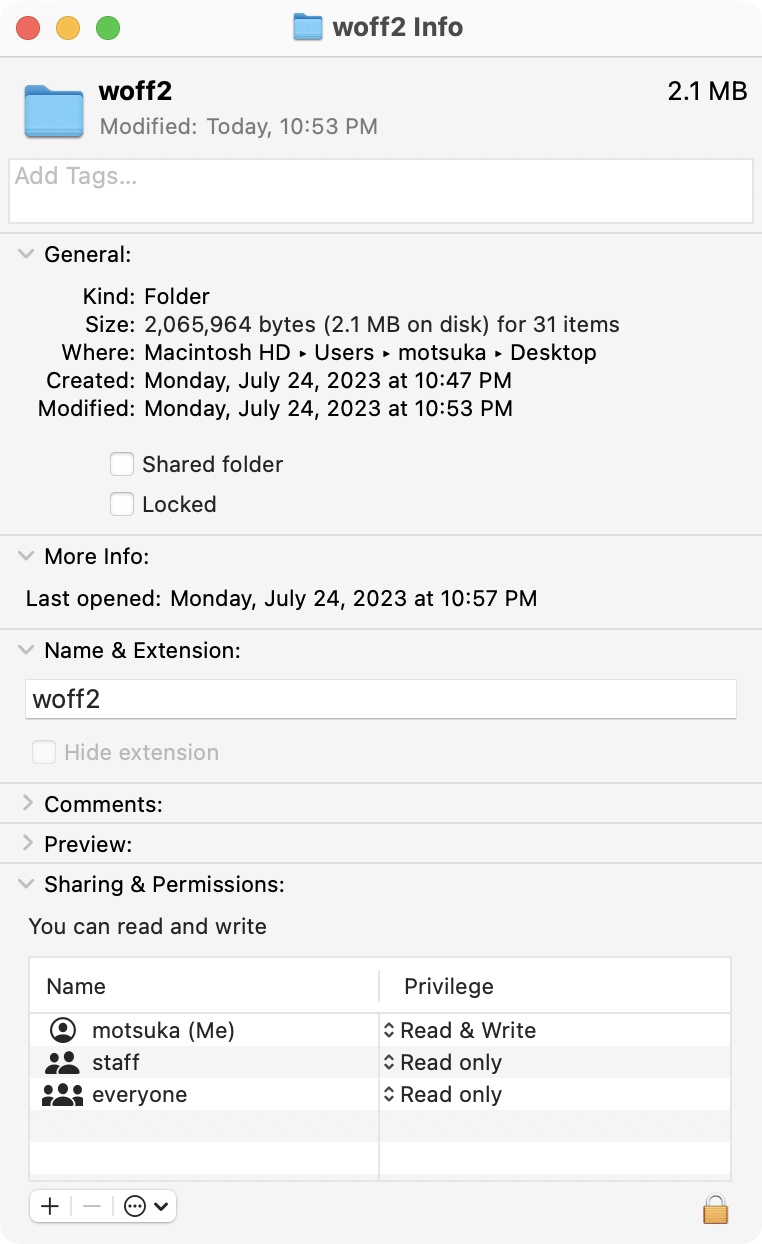Viewport: 762px width, 1244px height.
Task: Enable the Shared folder checkbox
Action: (x=122, y=464)
